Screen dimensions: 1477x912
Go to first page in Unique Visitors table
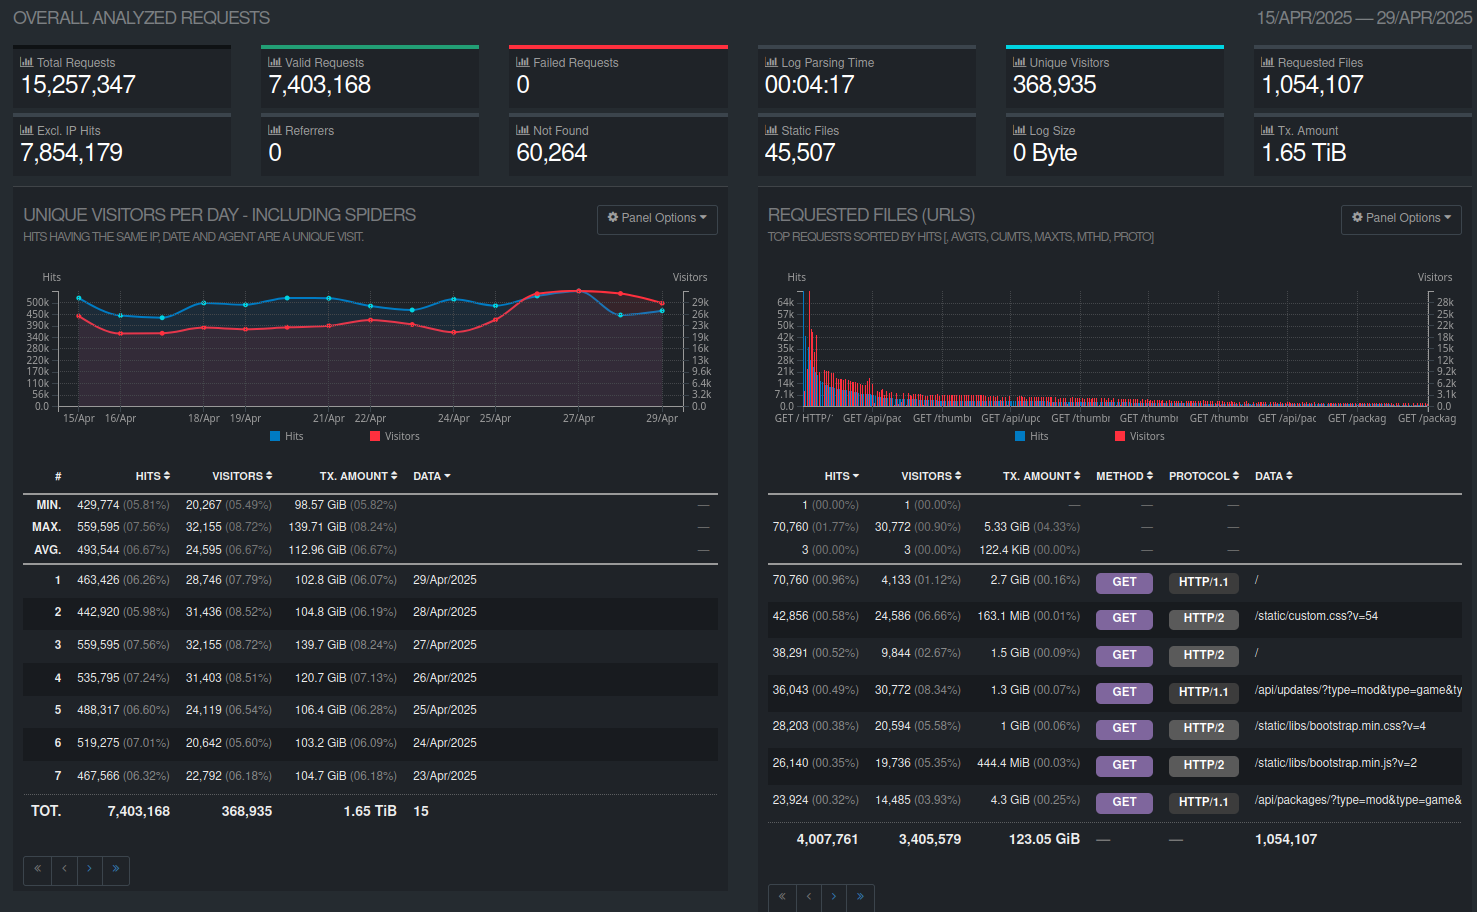coord(37,869)
